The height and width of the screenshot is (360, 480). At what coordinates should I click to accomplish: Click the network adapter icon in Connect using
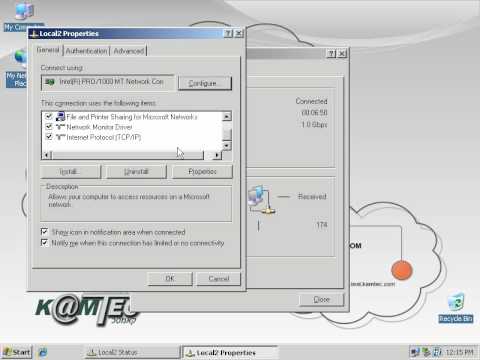click(x=50, y=82)
